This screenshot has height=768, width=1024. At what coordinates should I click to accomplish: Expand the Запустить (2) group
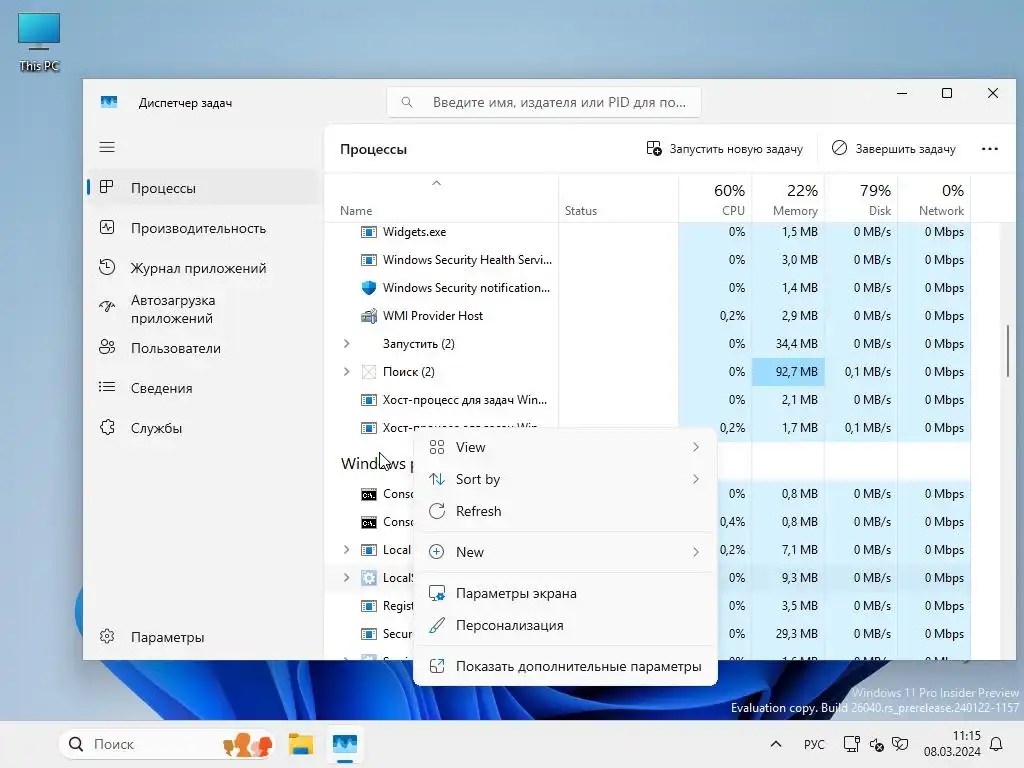coord(347,344)
